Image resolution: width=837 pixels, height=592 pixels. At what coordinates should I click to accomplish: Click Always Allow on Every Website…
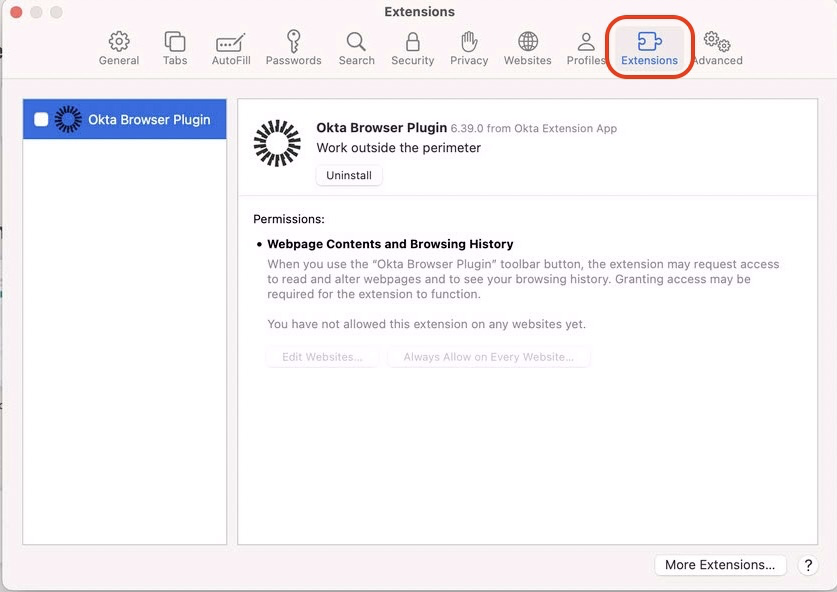[x=488, y=357]
